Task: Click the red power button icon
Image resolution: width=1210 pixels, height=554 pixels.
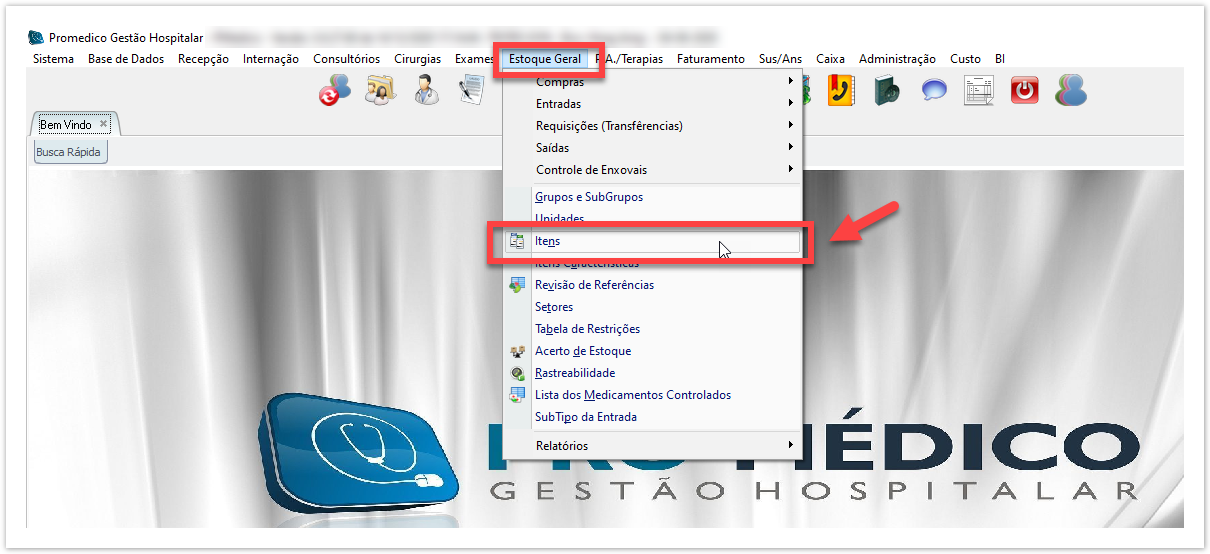Action: pos(1025,91)
